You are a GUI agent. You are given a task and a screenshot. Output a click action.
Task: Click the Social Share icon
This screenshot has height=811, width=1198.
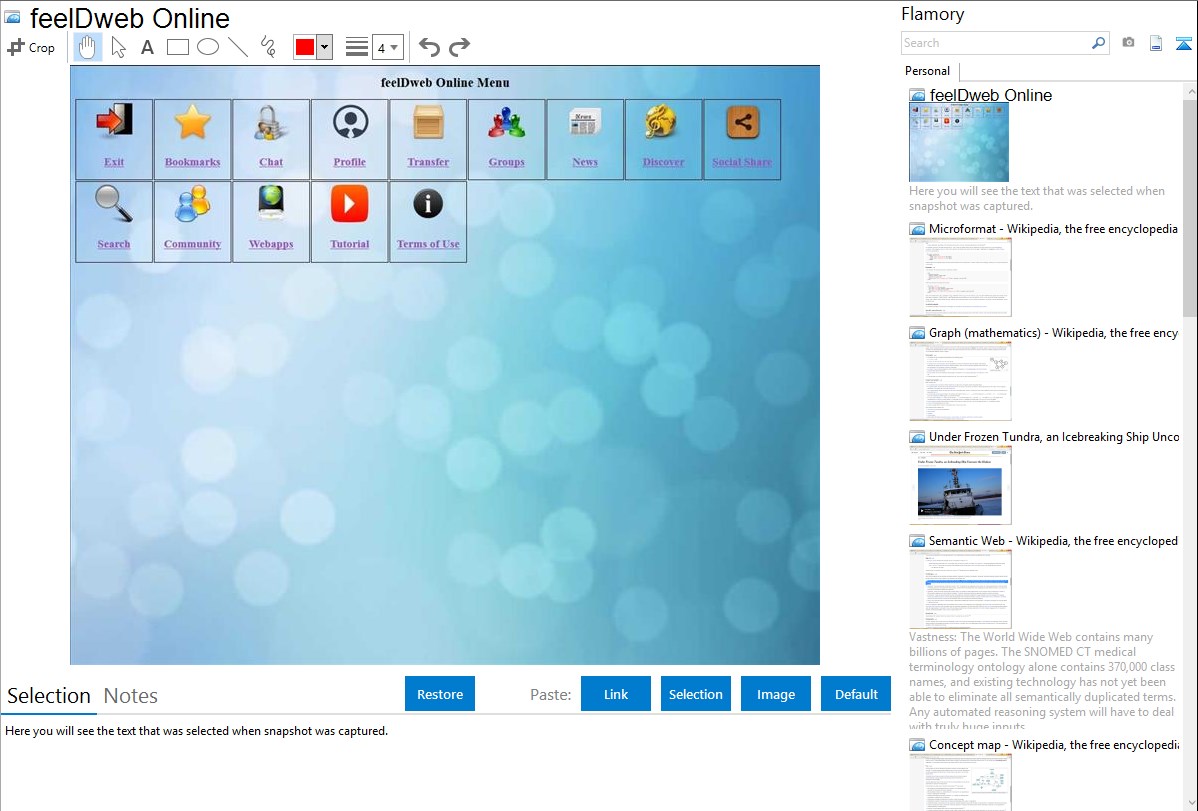click(x=742, y=122)
